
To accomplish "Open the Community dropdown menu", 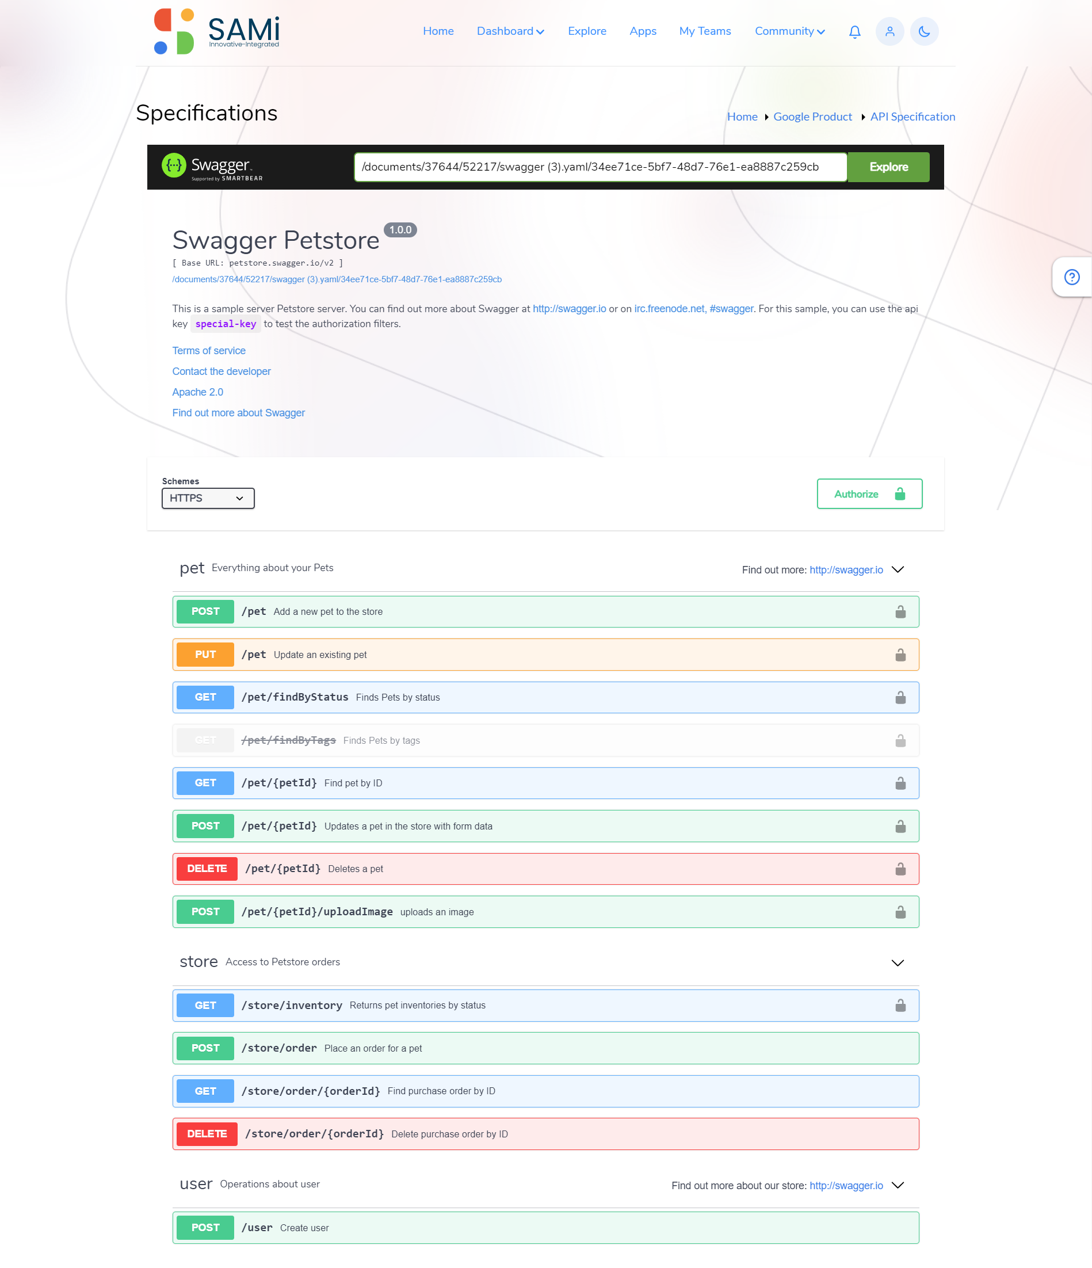I will tap(790, 31).
